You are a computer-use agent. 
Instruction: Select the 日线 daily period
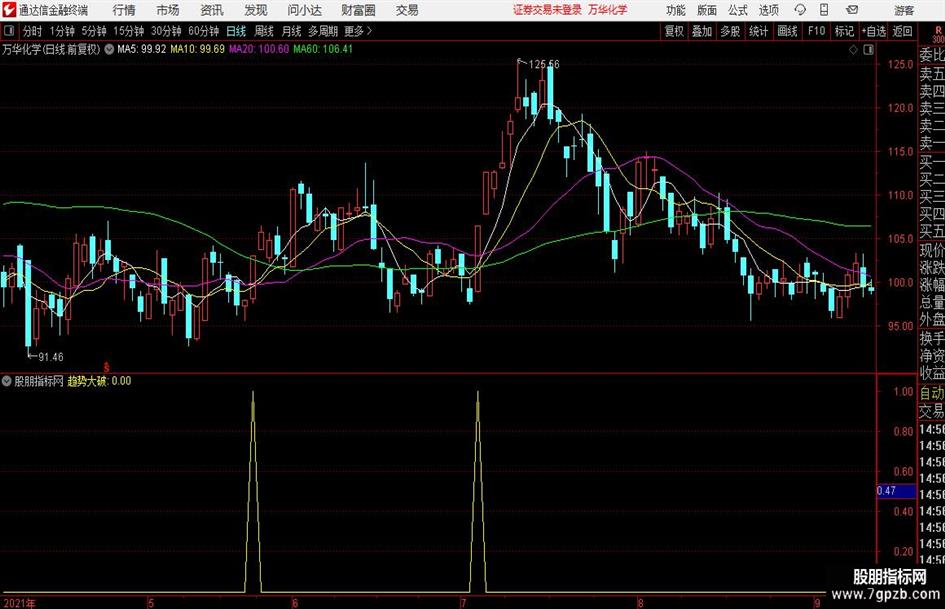coord(236,31)
